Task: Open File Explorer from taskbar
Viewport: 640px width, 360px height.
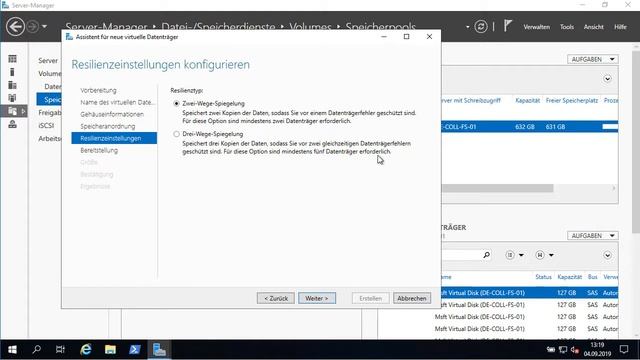Action: click(110, 350)
